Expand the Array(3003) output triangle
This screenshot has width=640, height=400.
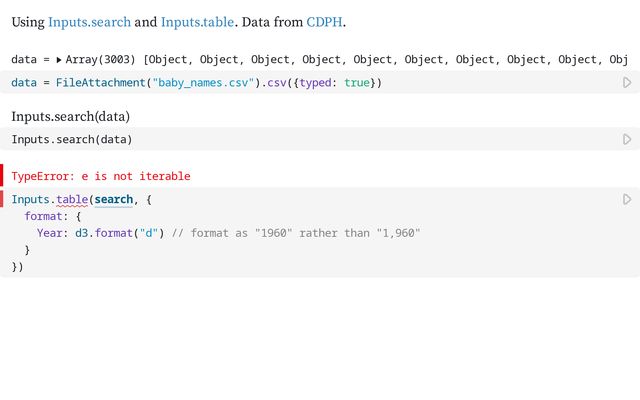pos(59,60)
